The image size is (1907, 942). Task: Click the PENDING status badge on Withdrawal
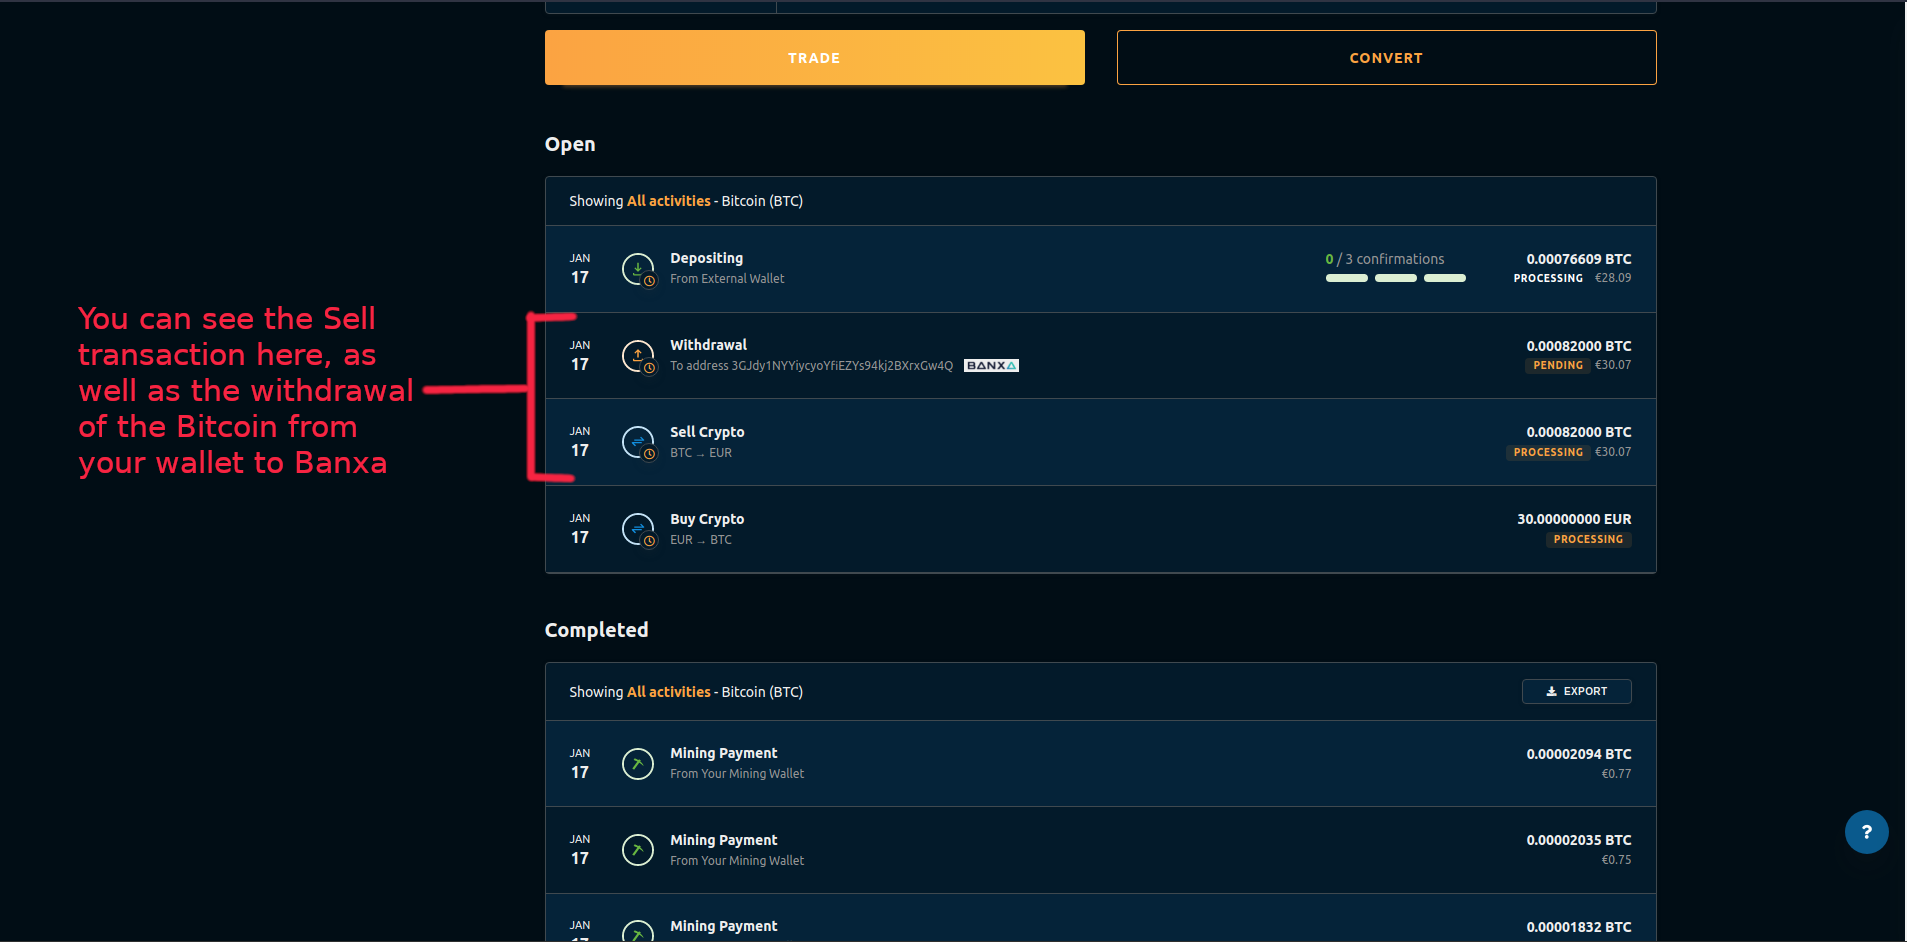coord(1556,365)
